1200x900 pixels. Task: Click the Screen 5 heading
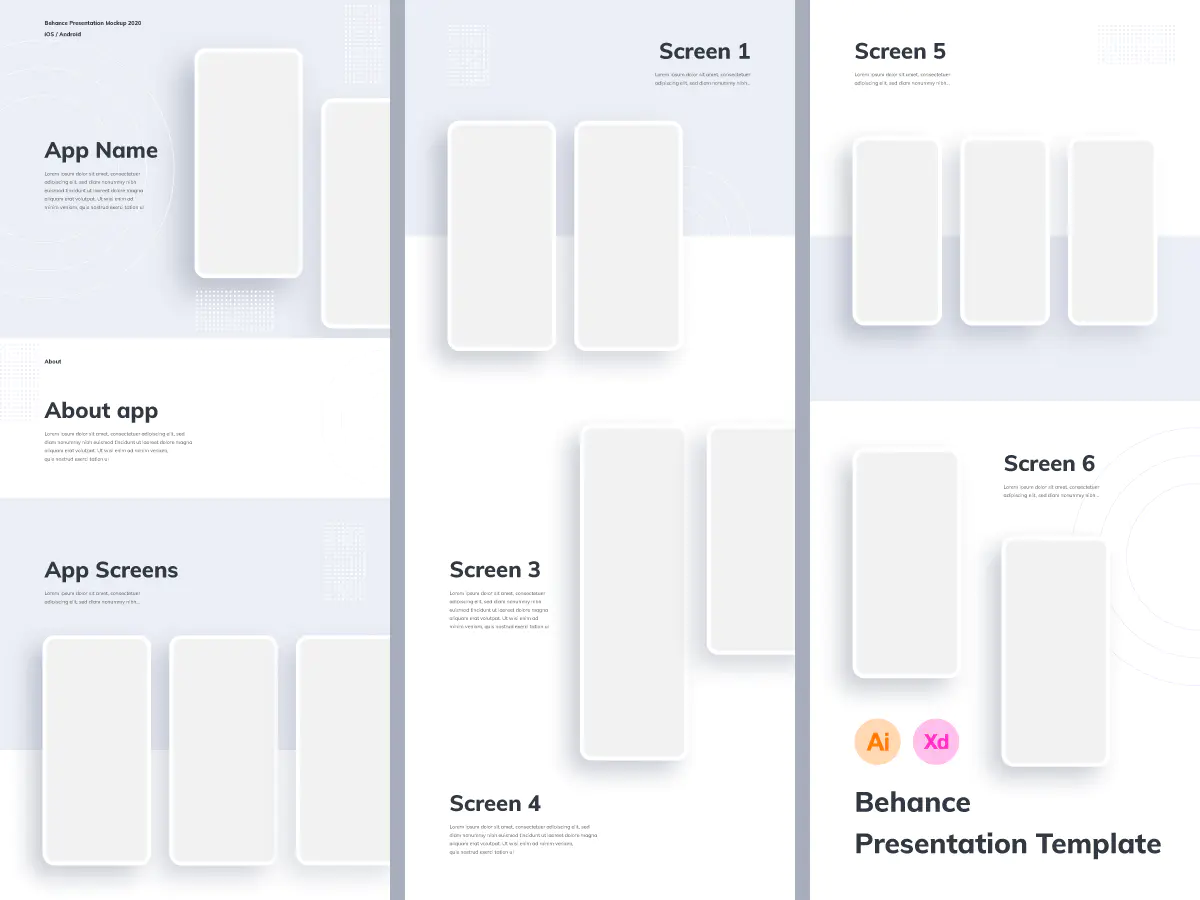(900, 51)
